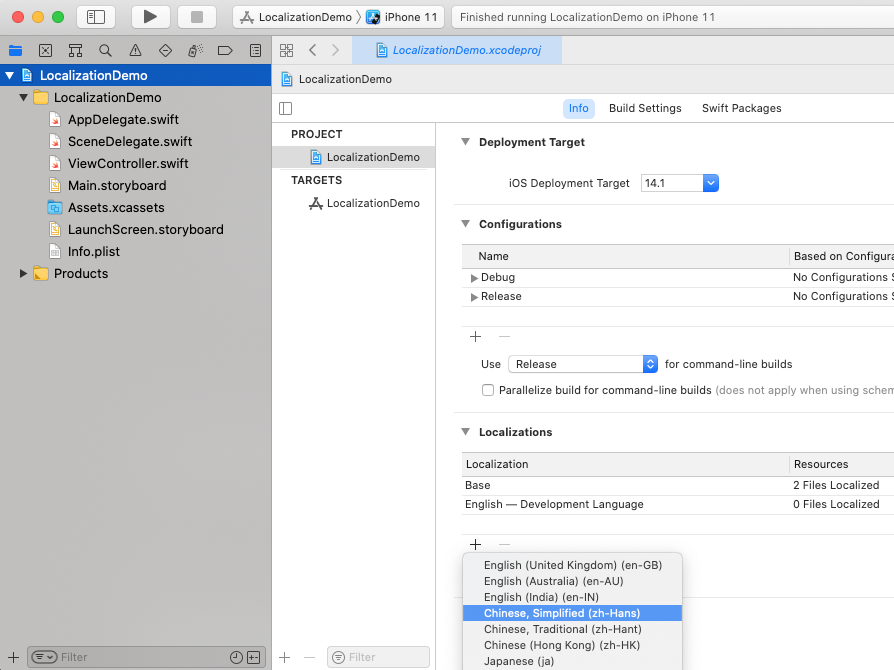Expand the Debug configuration row

coord(474,277)
